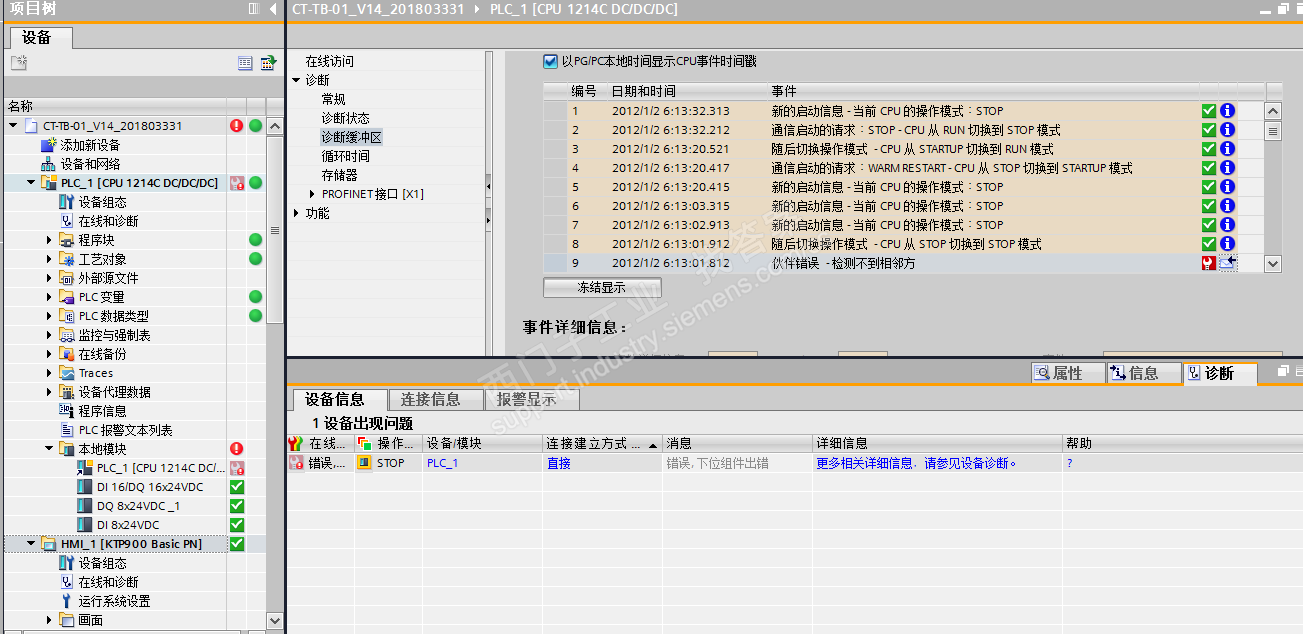Click the 项目树 column layout icon
This screenshot has width=1303, height=634.
pyautogui.click(x=254, y=9)
